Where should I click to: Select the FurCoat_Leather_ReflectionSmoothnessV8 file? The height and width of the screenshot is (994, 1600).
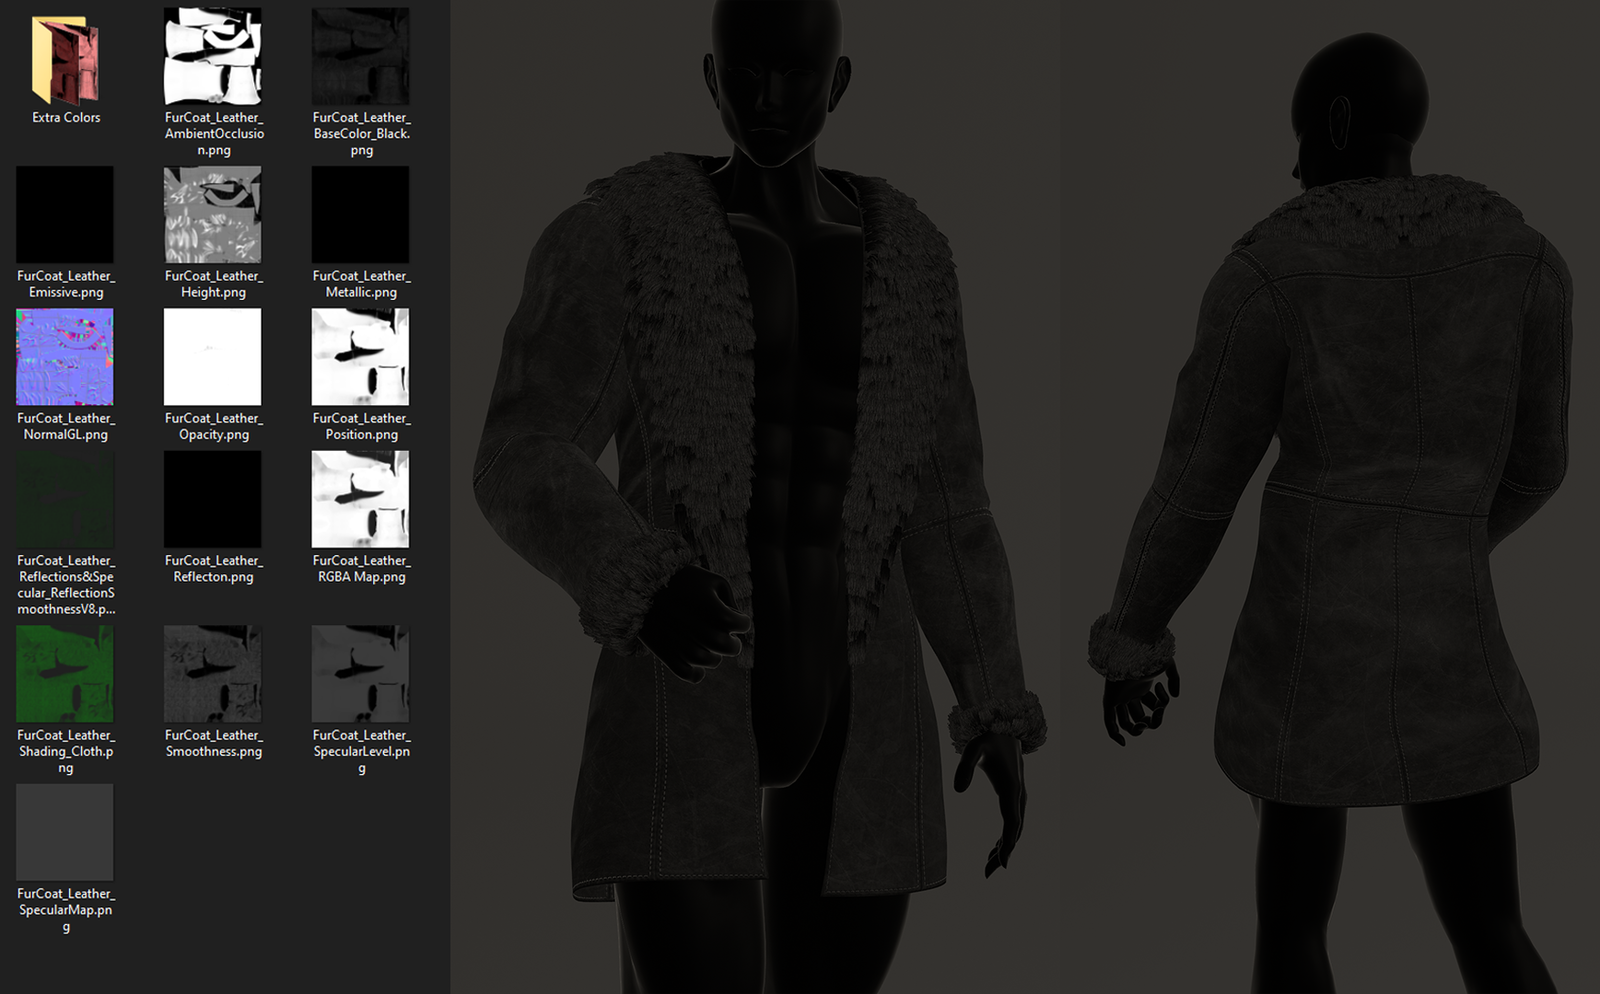pyautogui.click(x=65, y=499)
